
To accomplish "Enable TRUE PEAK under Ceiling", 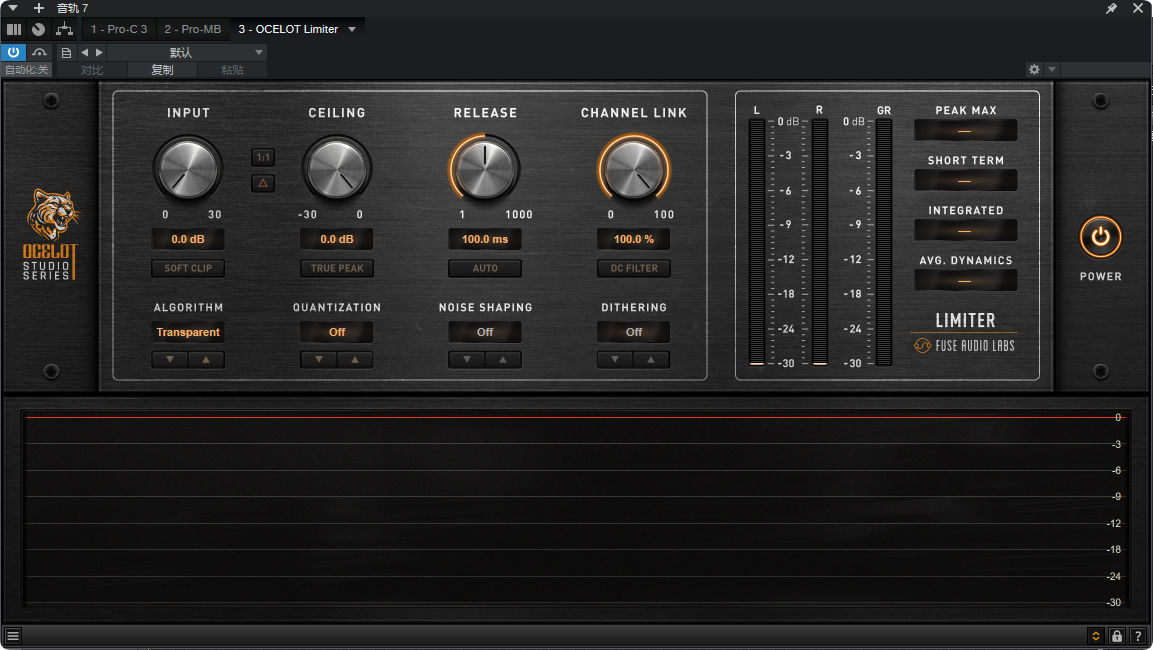I will tap(337, 268).
